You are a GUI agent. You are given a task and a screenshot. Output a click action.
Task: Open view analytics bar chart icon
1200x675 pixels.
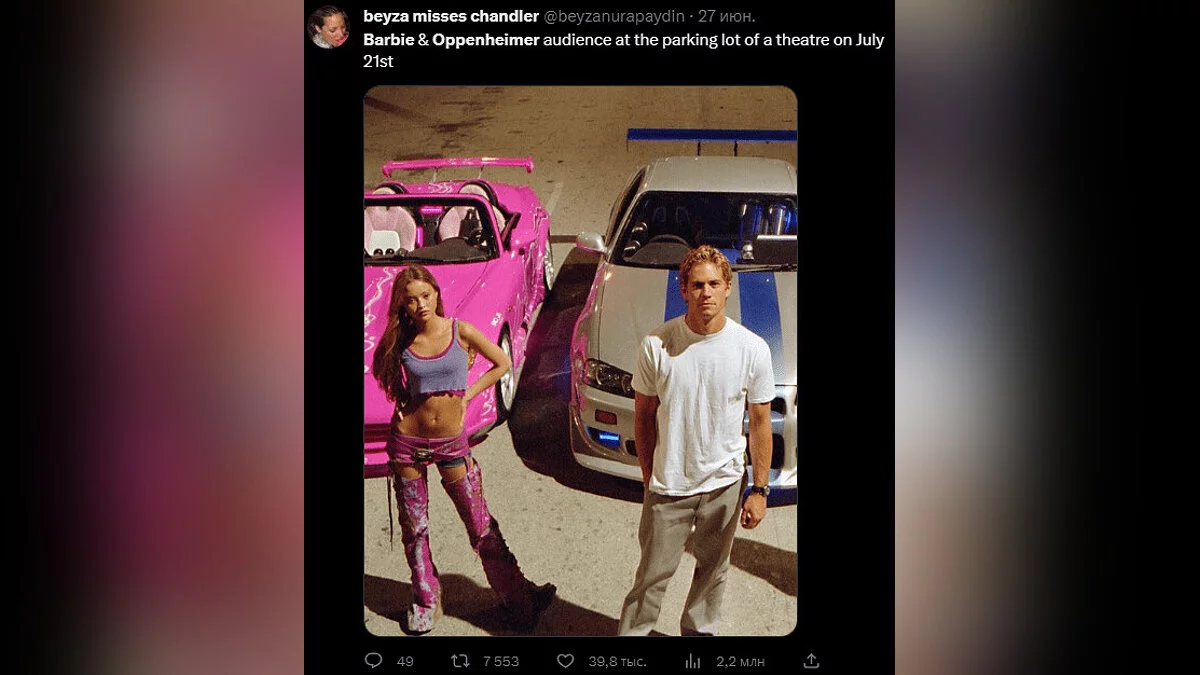click(692, 661)
